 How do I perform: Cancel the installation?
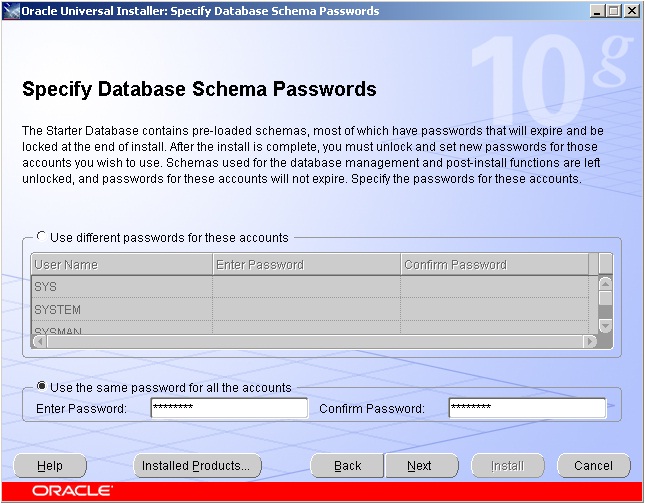point(593,466)
